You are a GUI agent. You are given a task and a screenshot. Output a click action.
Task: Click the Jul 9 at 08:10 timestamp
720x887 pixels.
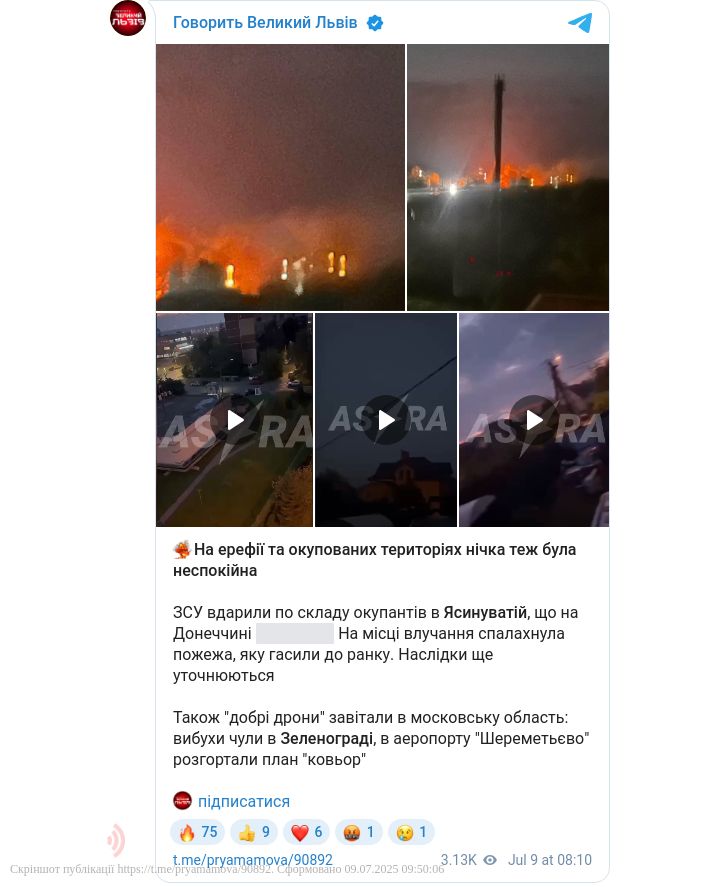coord(550,860)
